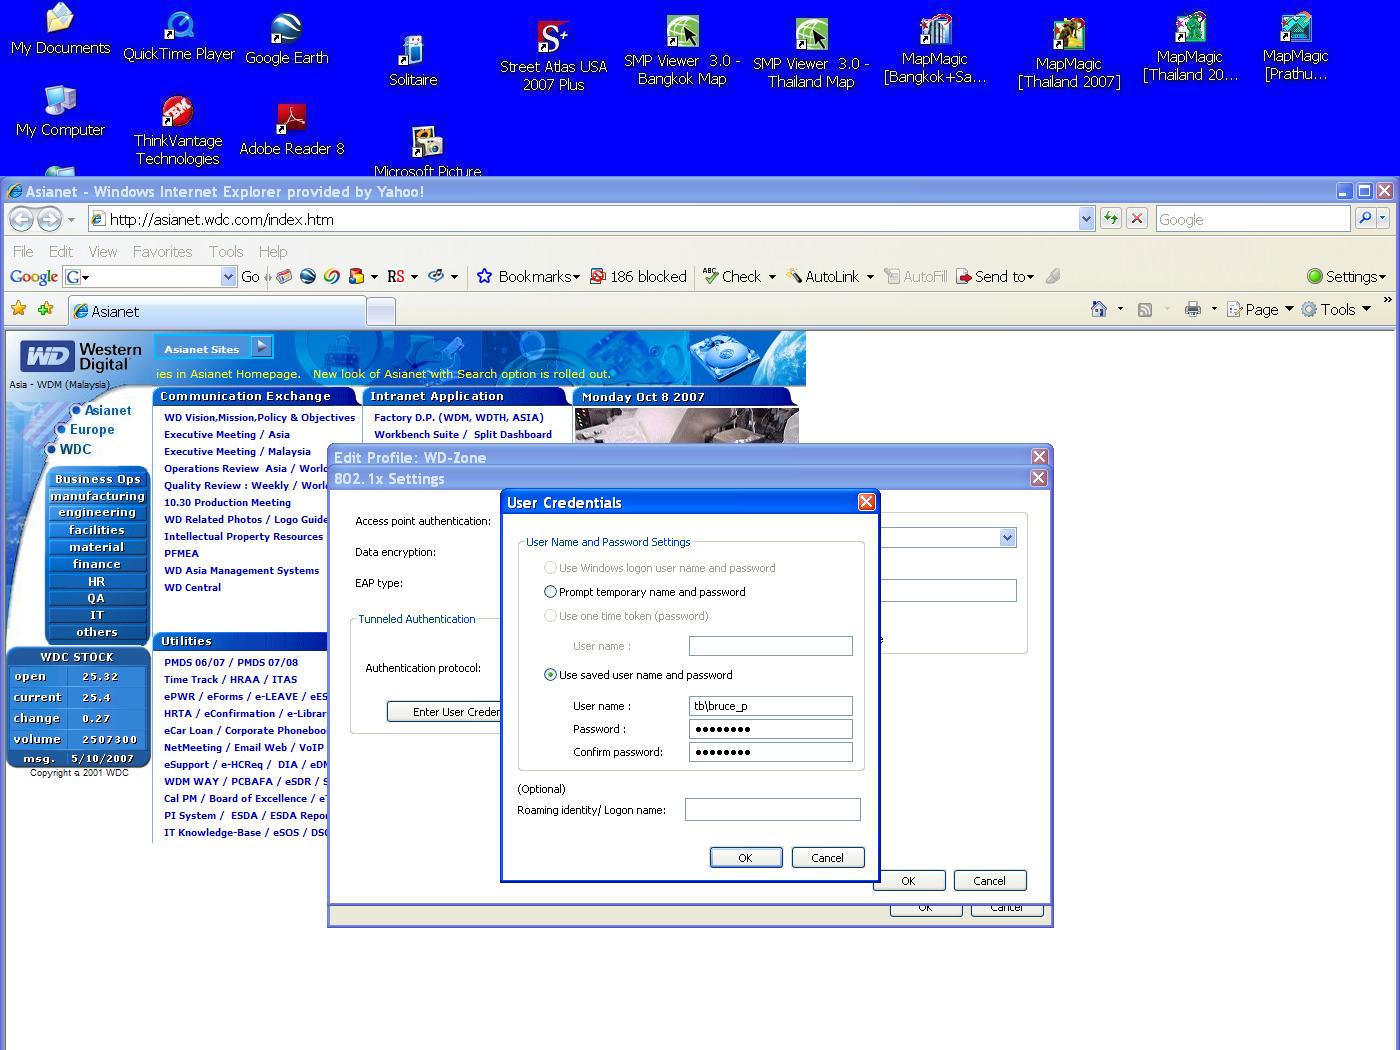
Task: Open Adobe Reader 8 desktop shortcut
Action: 292,130
